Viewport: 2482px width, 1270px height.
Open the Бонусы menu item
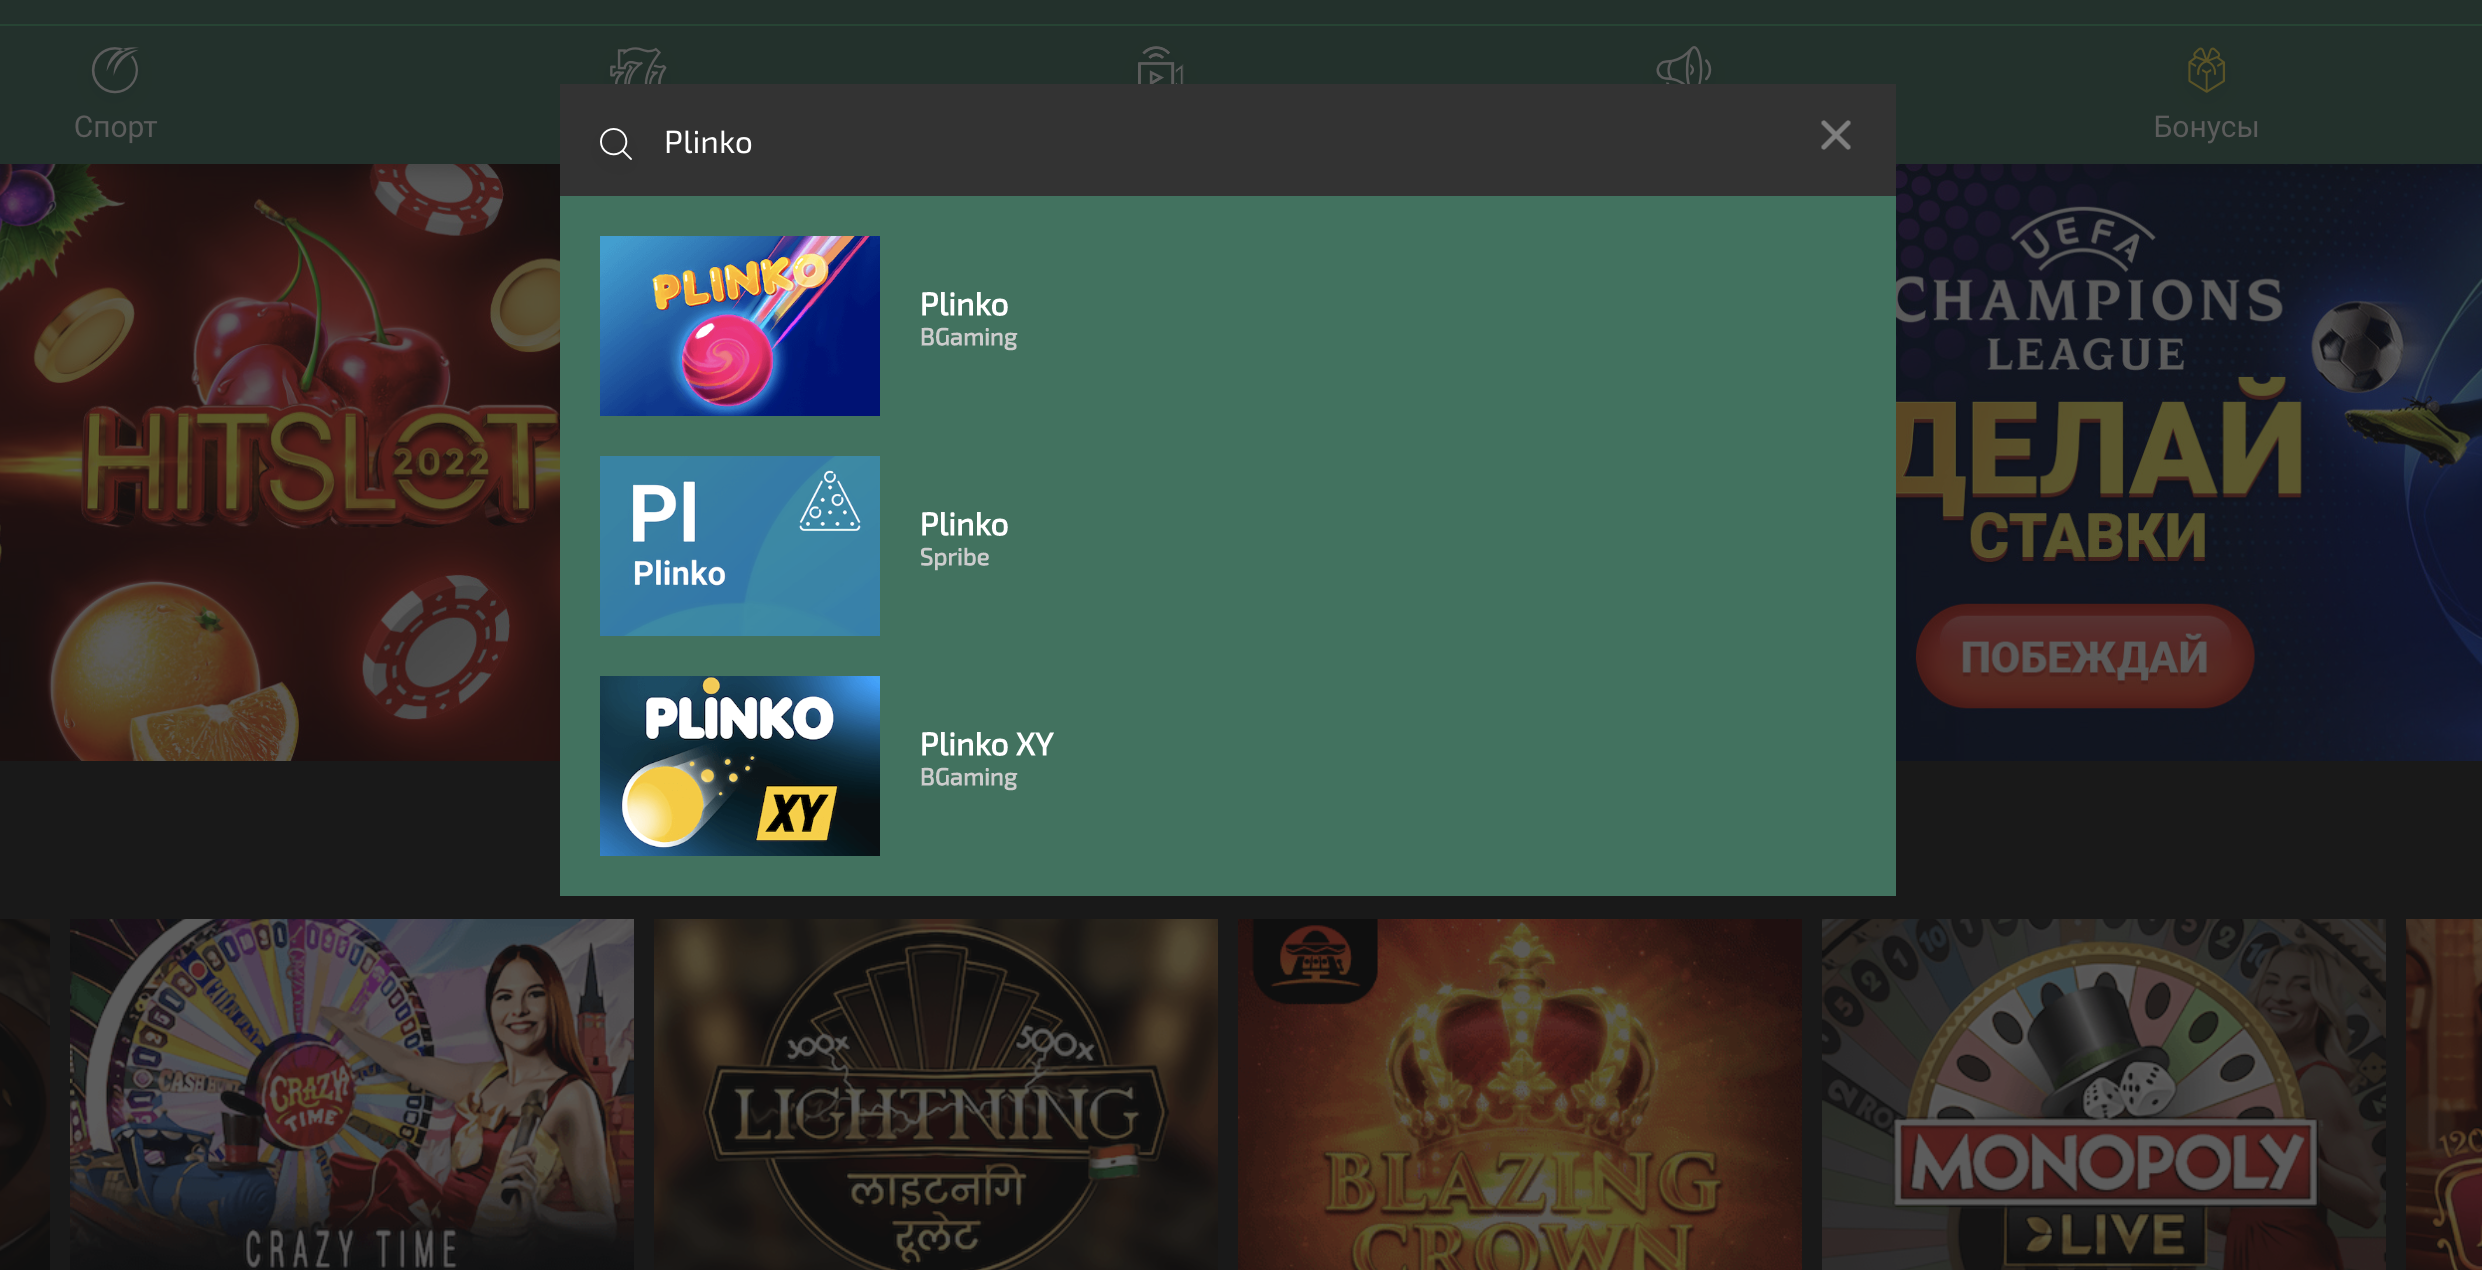[2206, 127]
